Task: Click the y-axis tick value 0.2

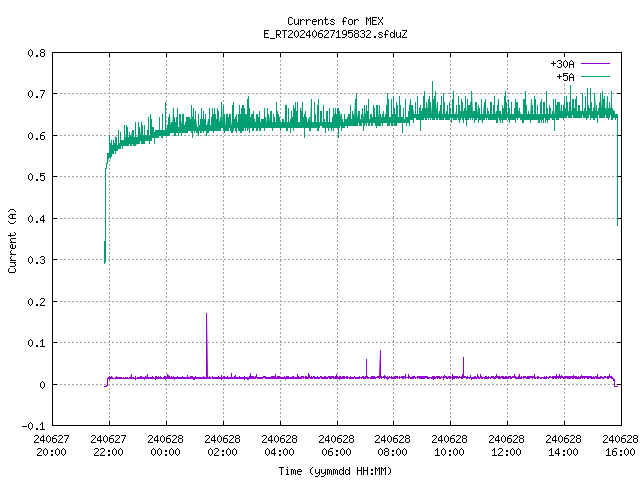Action: tap(36, 302)
